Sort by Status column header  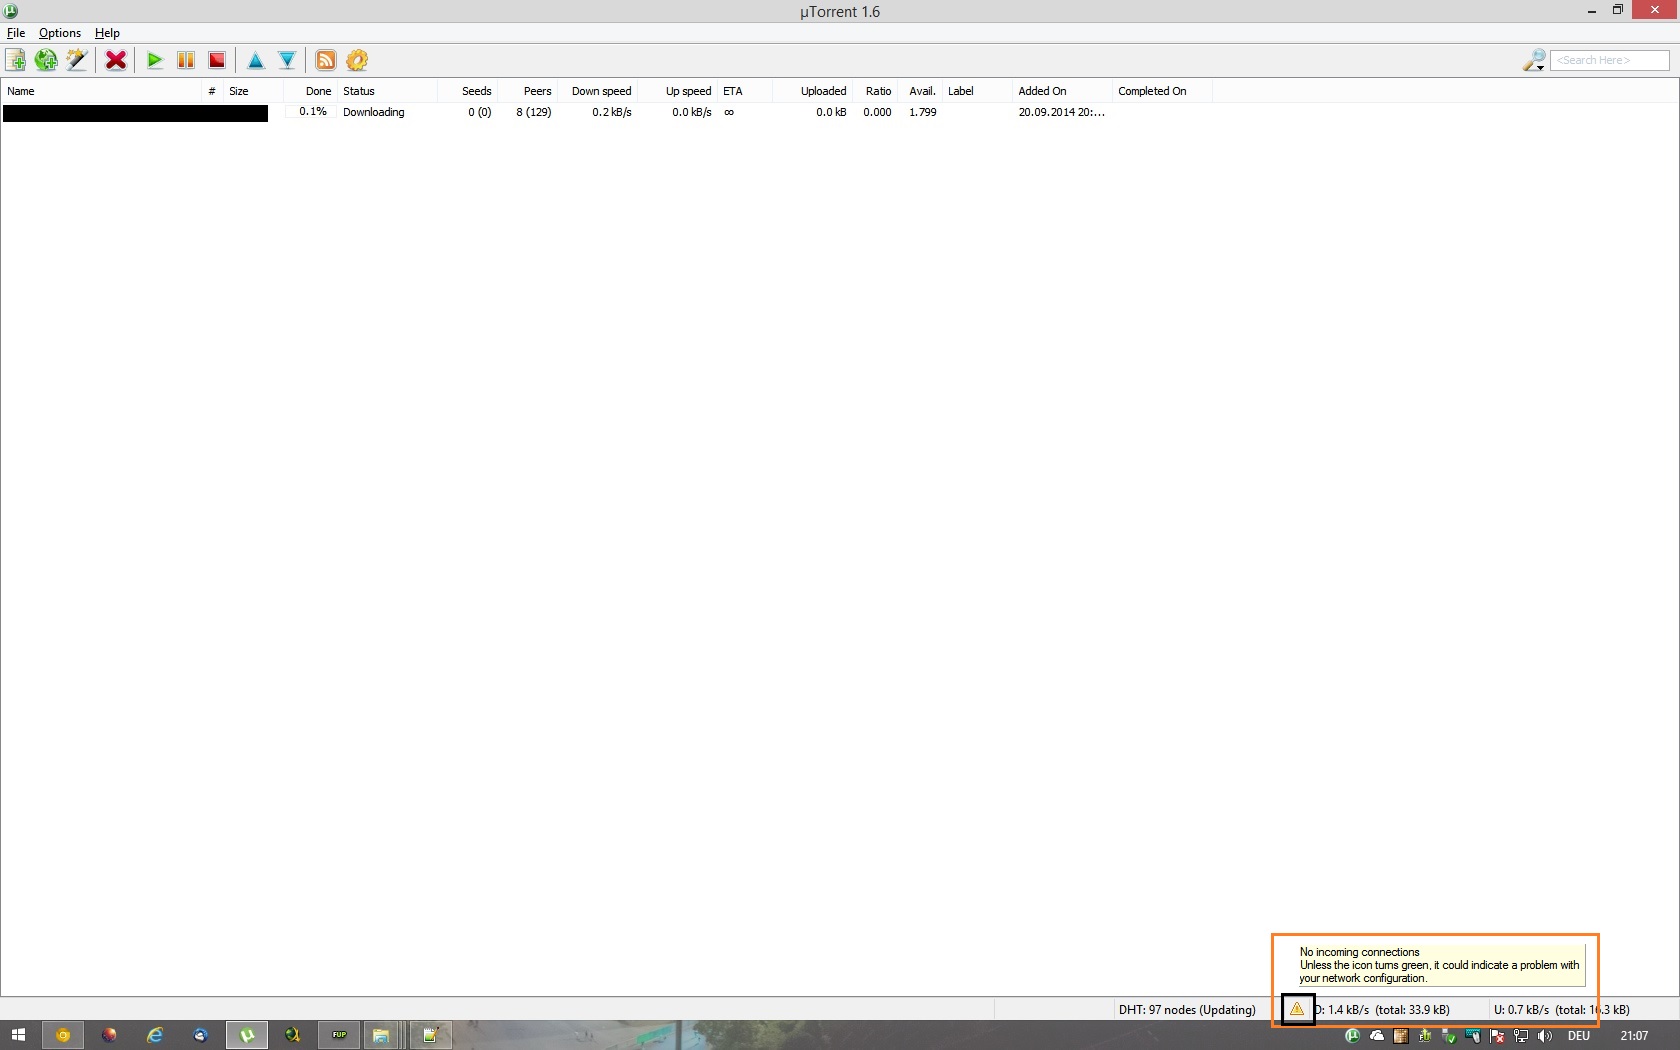(387, 91)
